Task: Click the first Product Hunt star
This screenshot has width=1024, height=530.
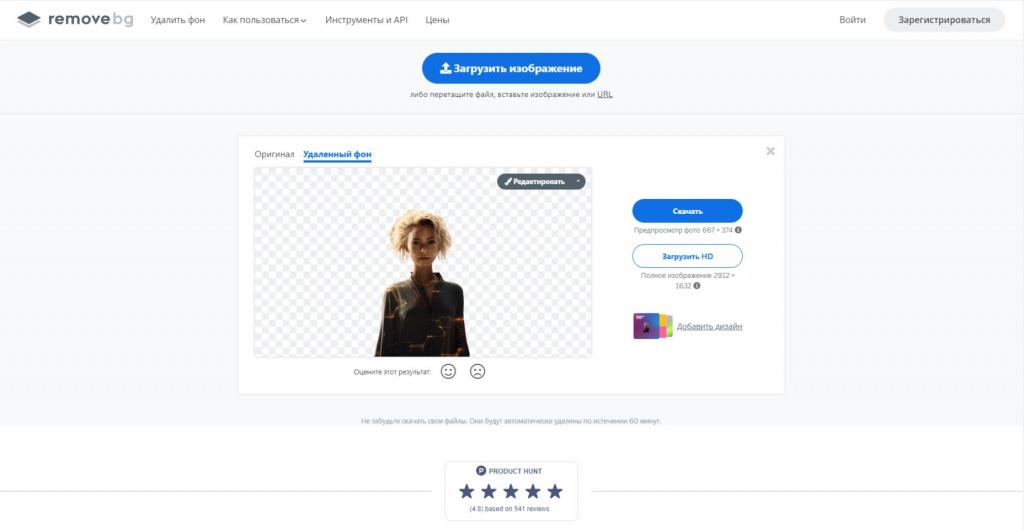Action: point(466,491)
